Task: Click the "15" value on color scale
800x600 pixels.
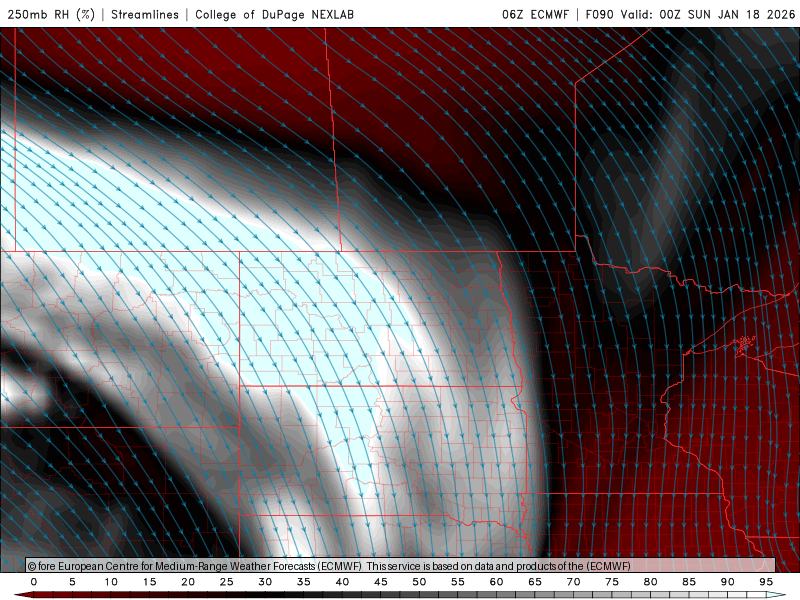Action: coord(149,582)
